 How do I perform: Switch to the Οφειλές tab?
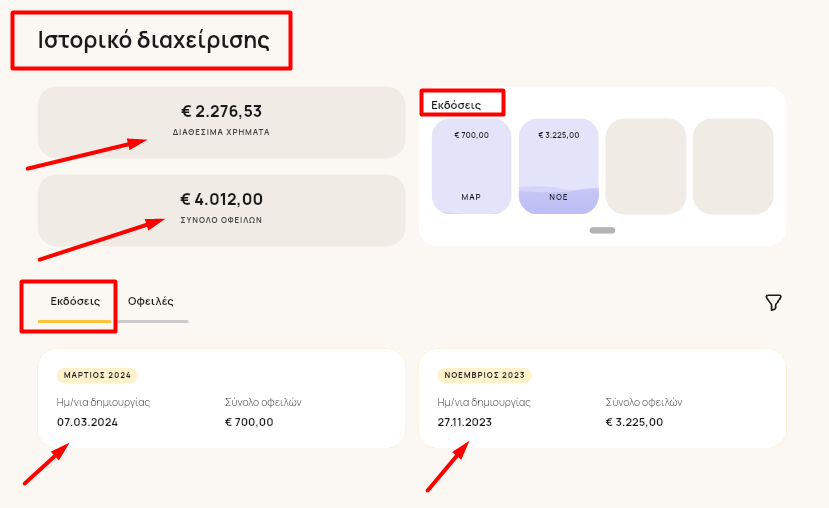point(151,301)
